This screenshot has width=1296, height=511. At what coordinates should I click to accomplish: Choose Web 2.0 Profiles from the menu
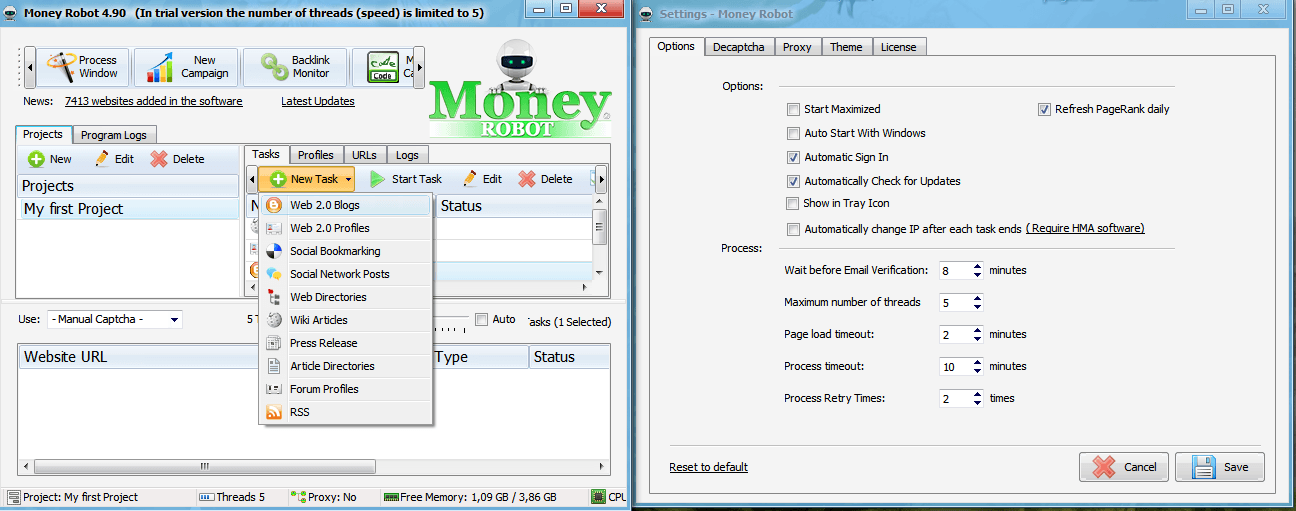[x=329, y=228]
